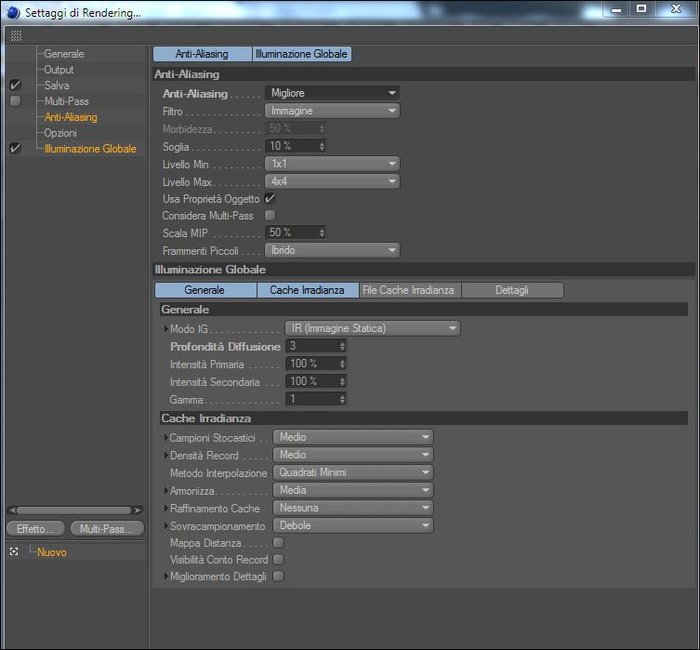This screenshot has width=700, height=650.
Task: Toggle the Salva checkbox
Action: (15, 85)
